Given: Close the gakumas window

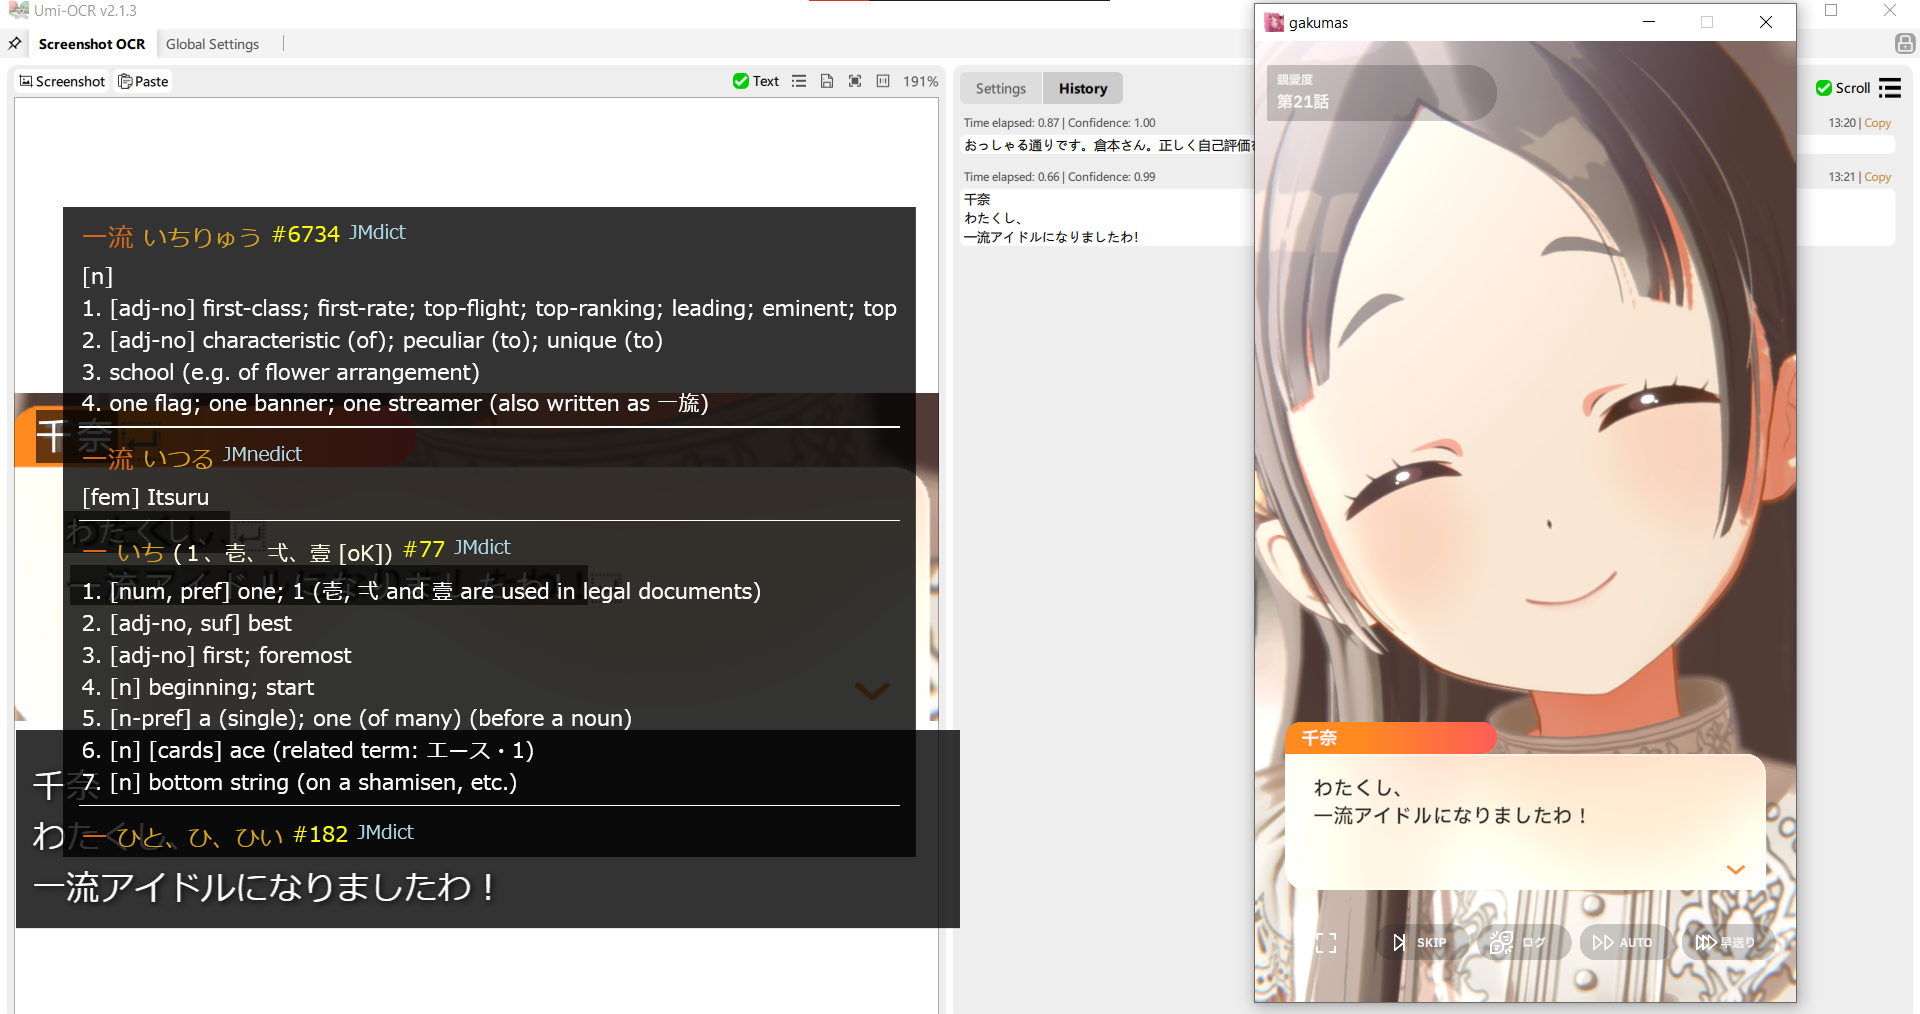Looking at the screenshot, I should pos(1766,22).
